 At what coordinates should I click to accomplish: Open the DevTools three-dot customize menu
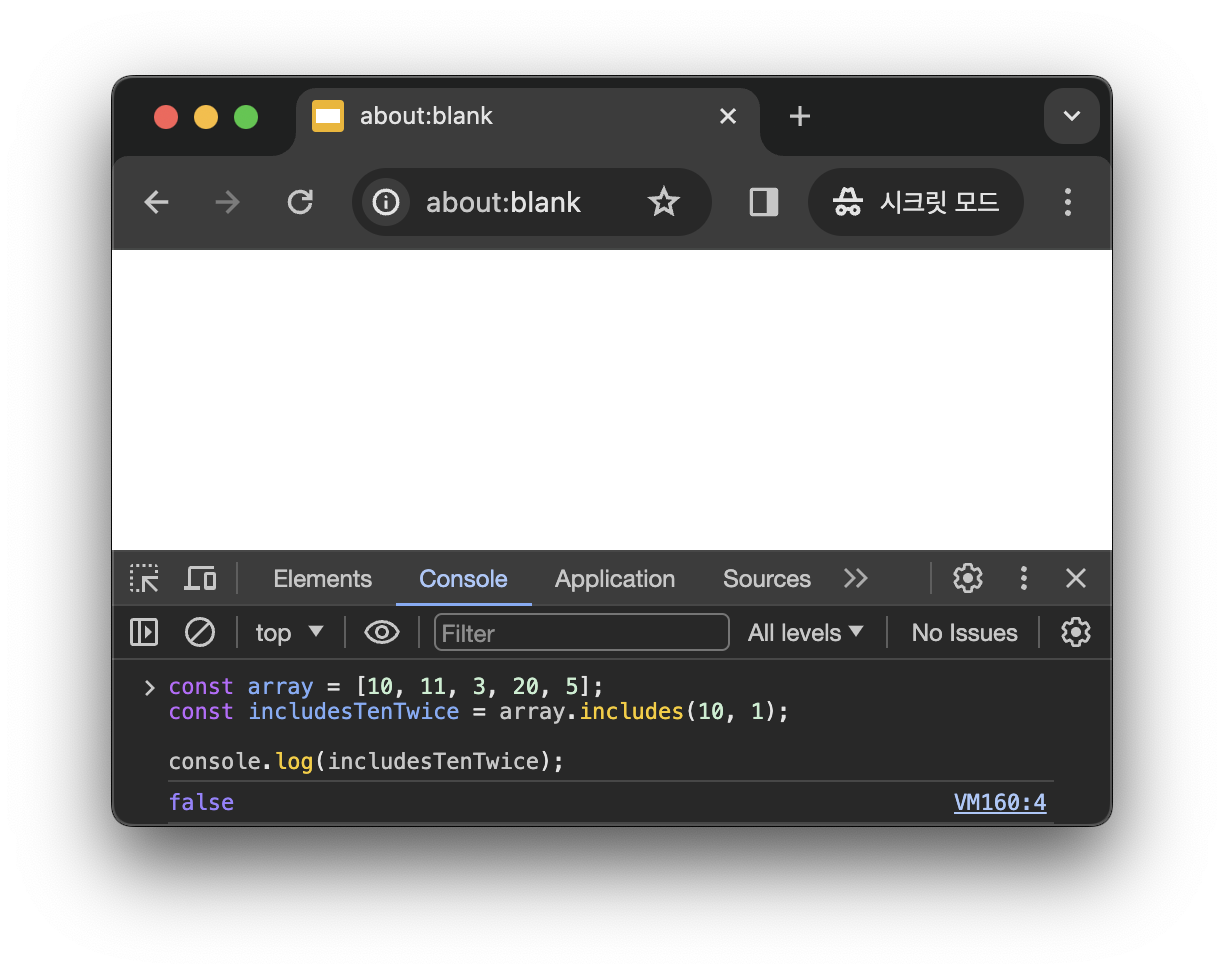click(1023, 578)
